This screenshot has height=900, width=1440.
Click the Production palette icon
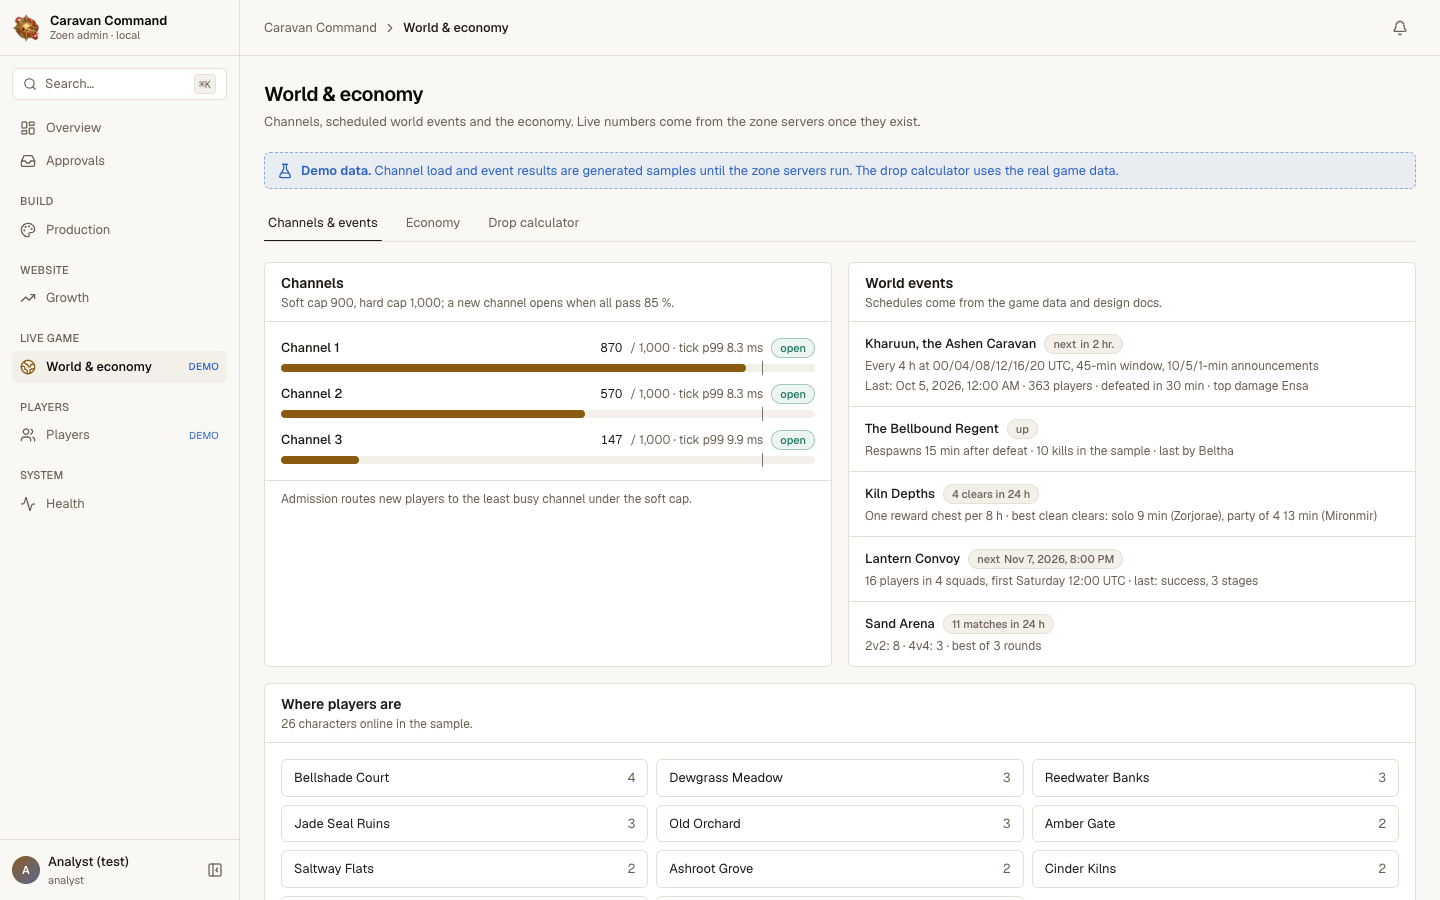[x=28, y=230]
